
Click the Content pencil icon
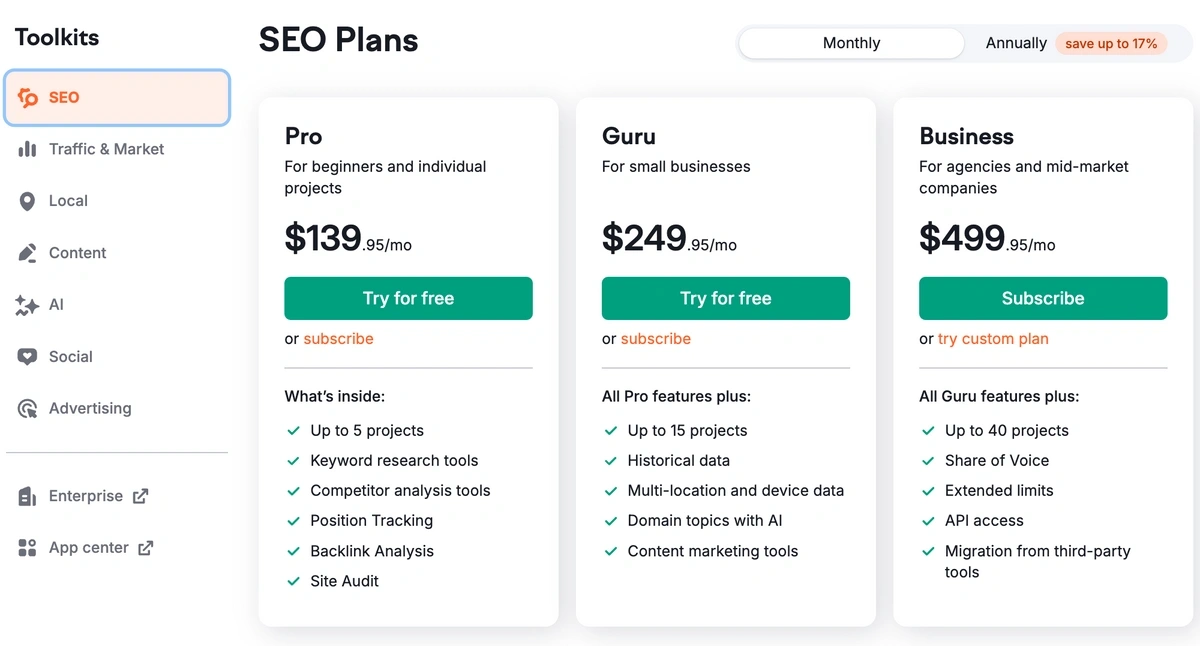click(28, 253)
